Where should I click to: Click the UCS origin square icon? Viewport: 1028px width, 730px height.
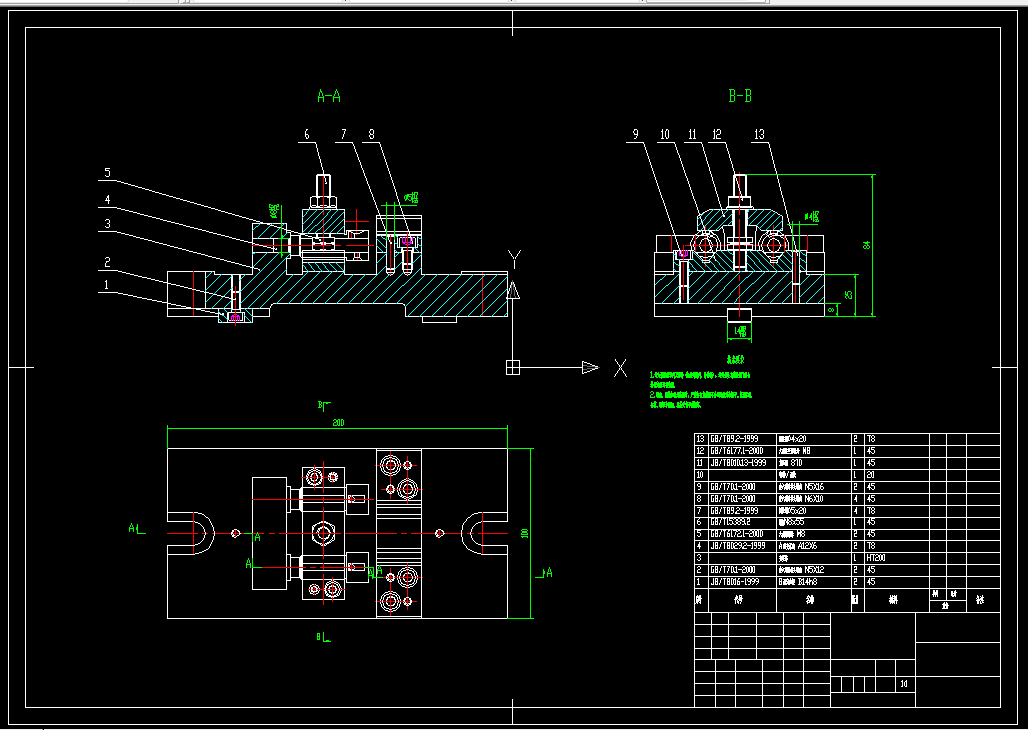coord(513,368)
